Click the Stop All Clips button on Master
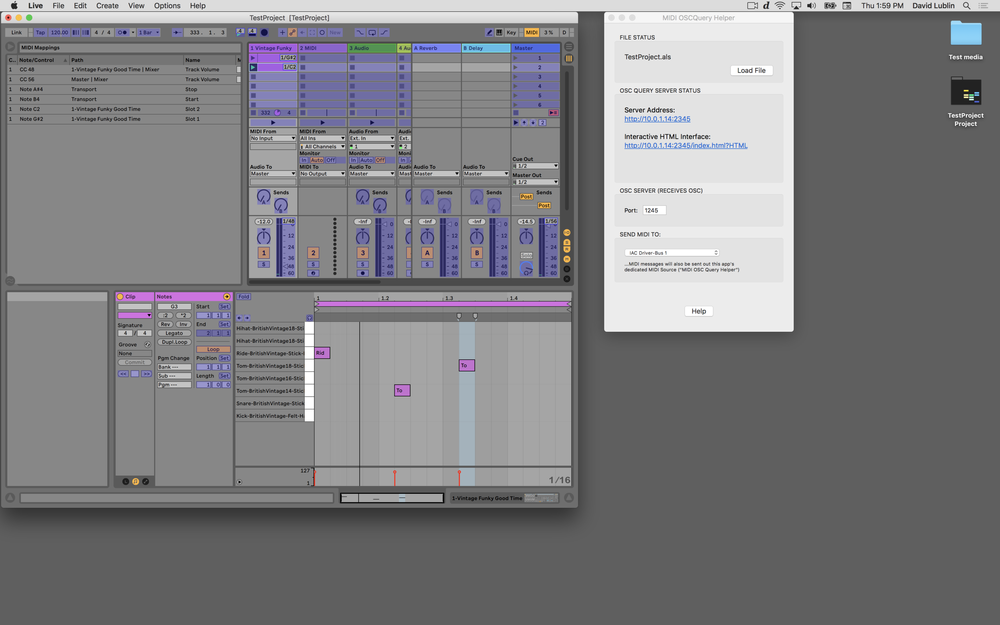Image resolution: width=1000 pixels, height=625 pixels. pos(515,112)
